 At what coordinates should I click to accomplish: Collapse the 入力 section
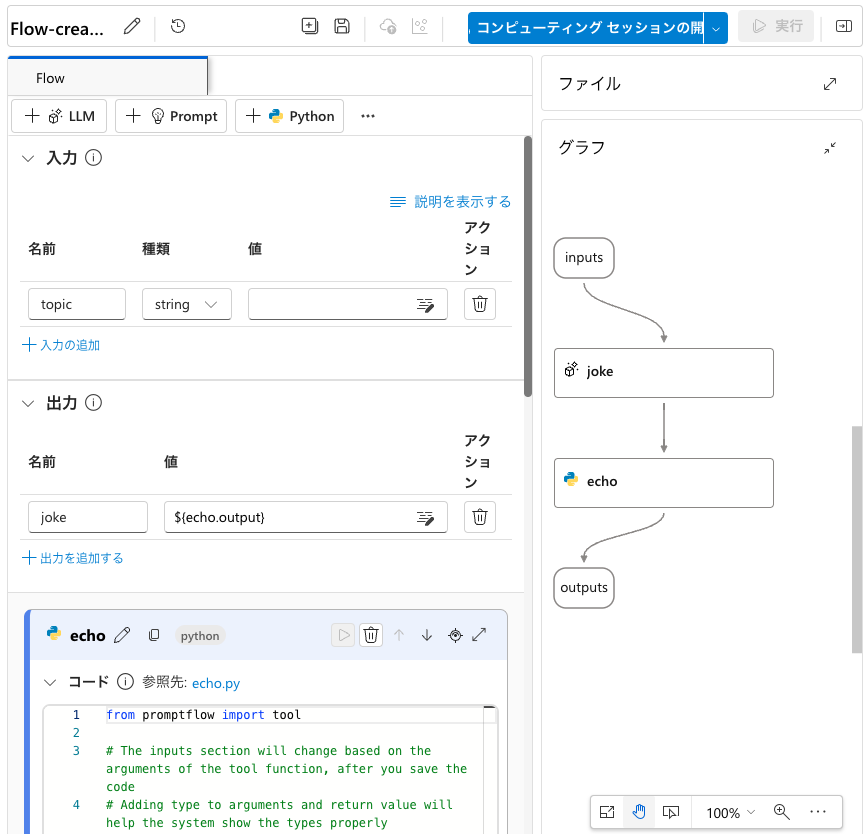[x=28, y=158]
